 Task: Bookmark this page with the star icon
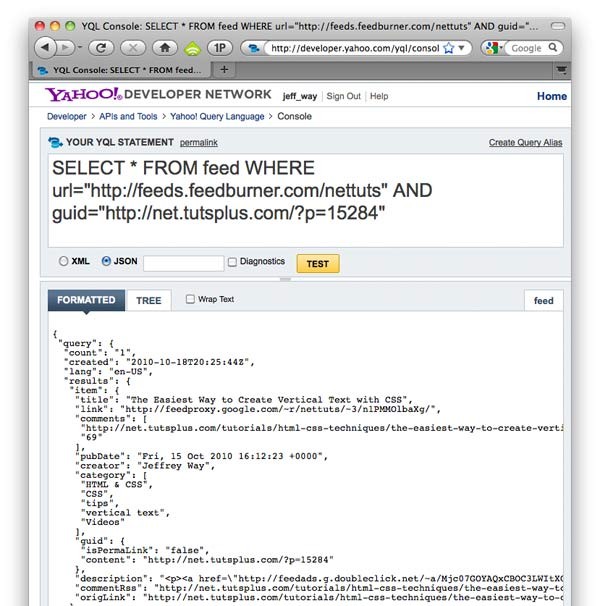pos(448,48)
